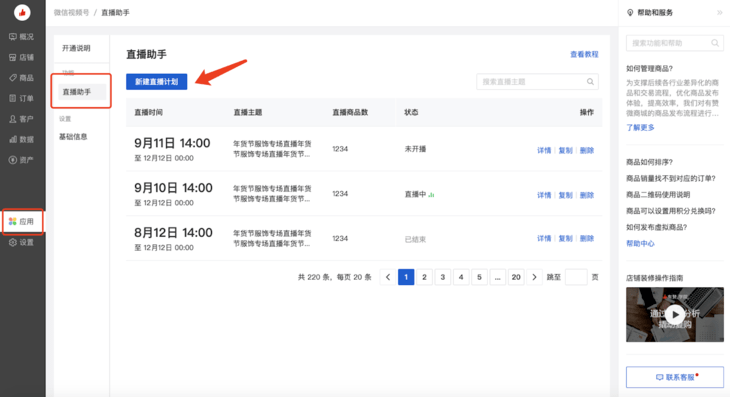Open the 应用 apps section
The height and width of the screenshot is (397, 730).
pos(21,222)
